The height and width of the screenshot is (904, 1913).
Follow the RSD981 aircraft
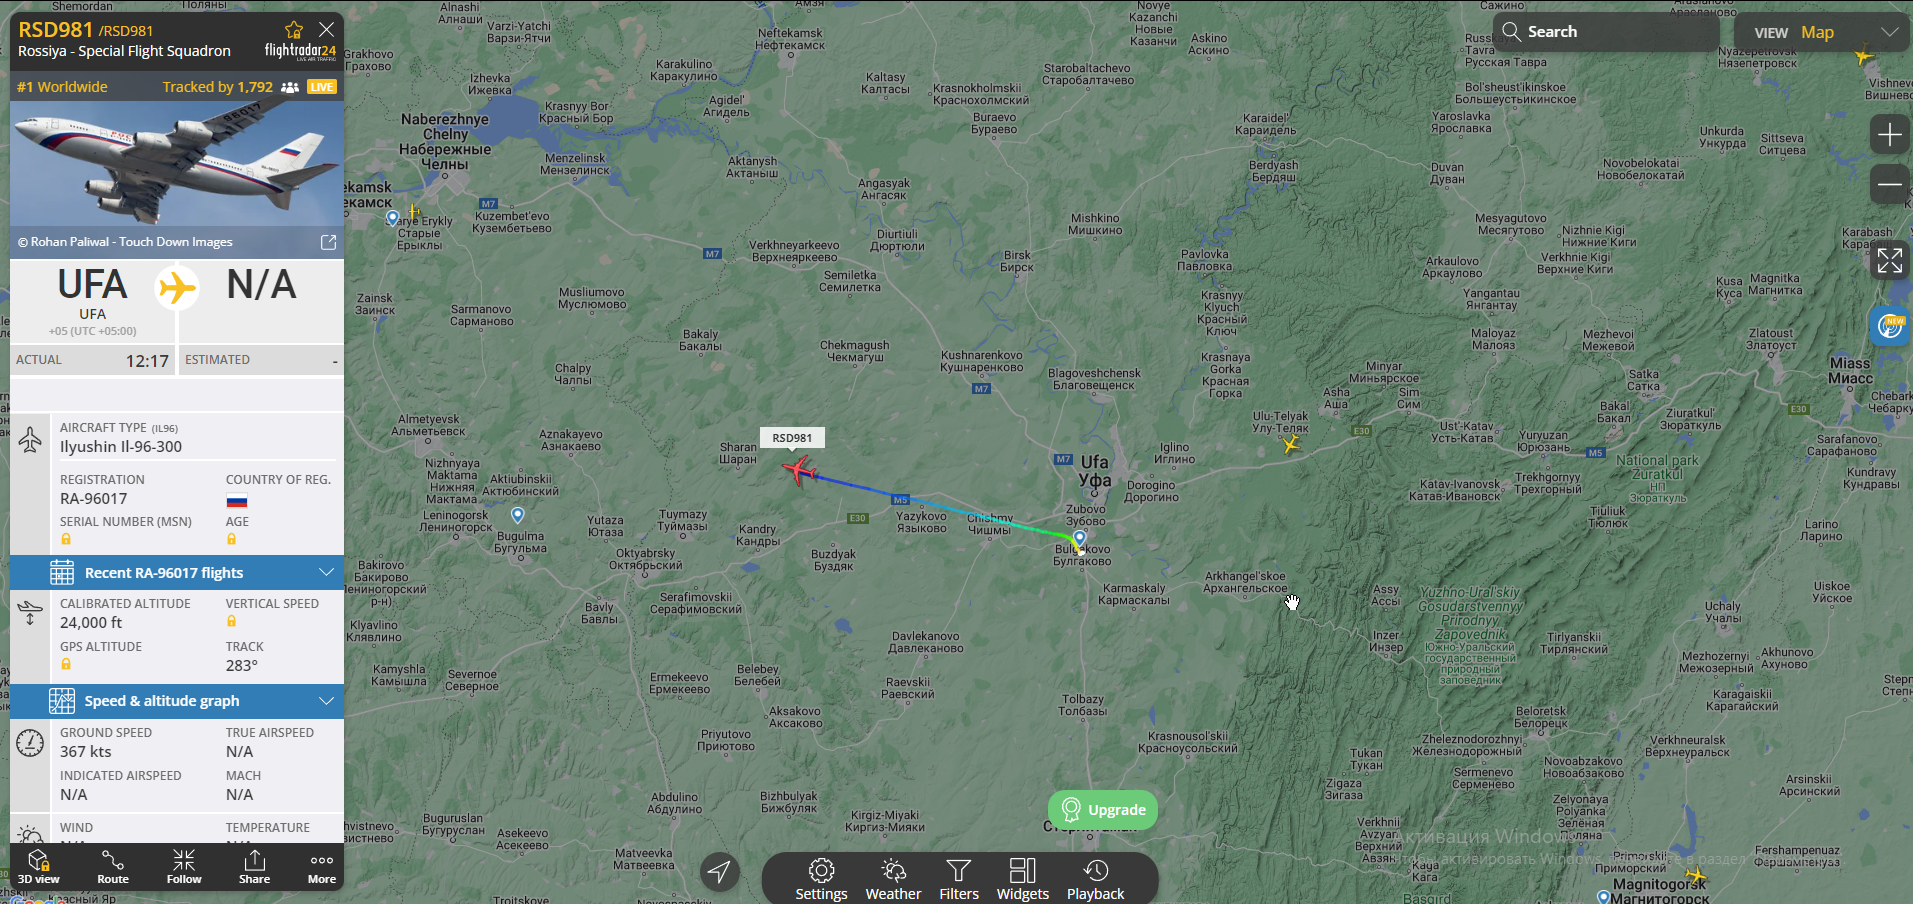(184, 867)
